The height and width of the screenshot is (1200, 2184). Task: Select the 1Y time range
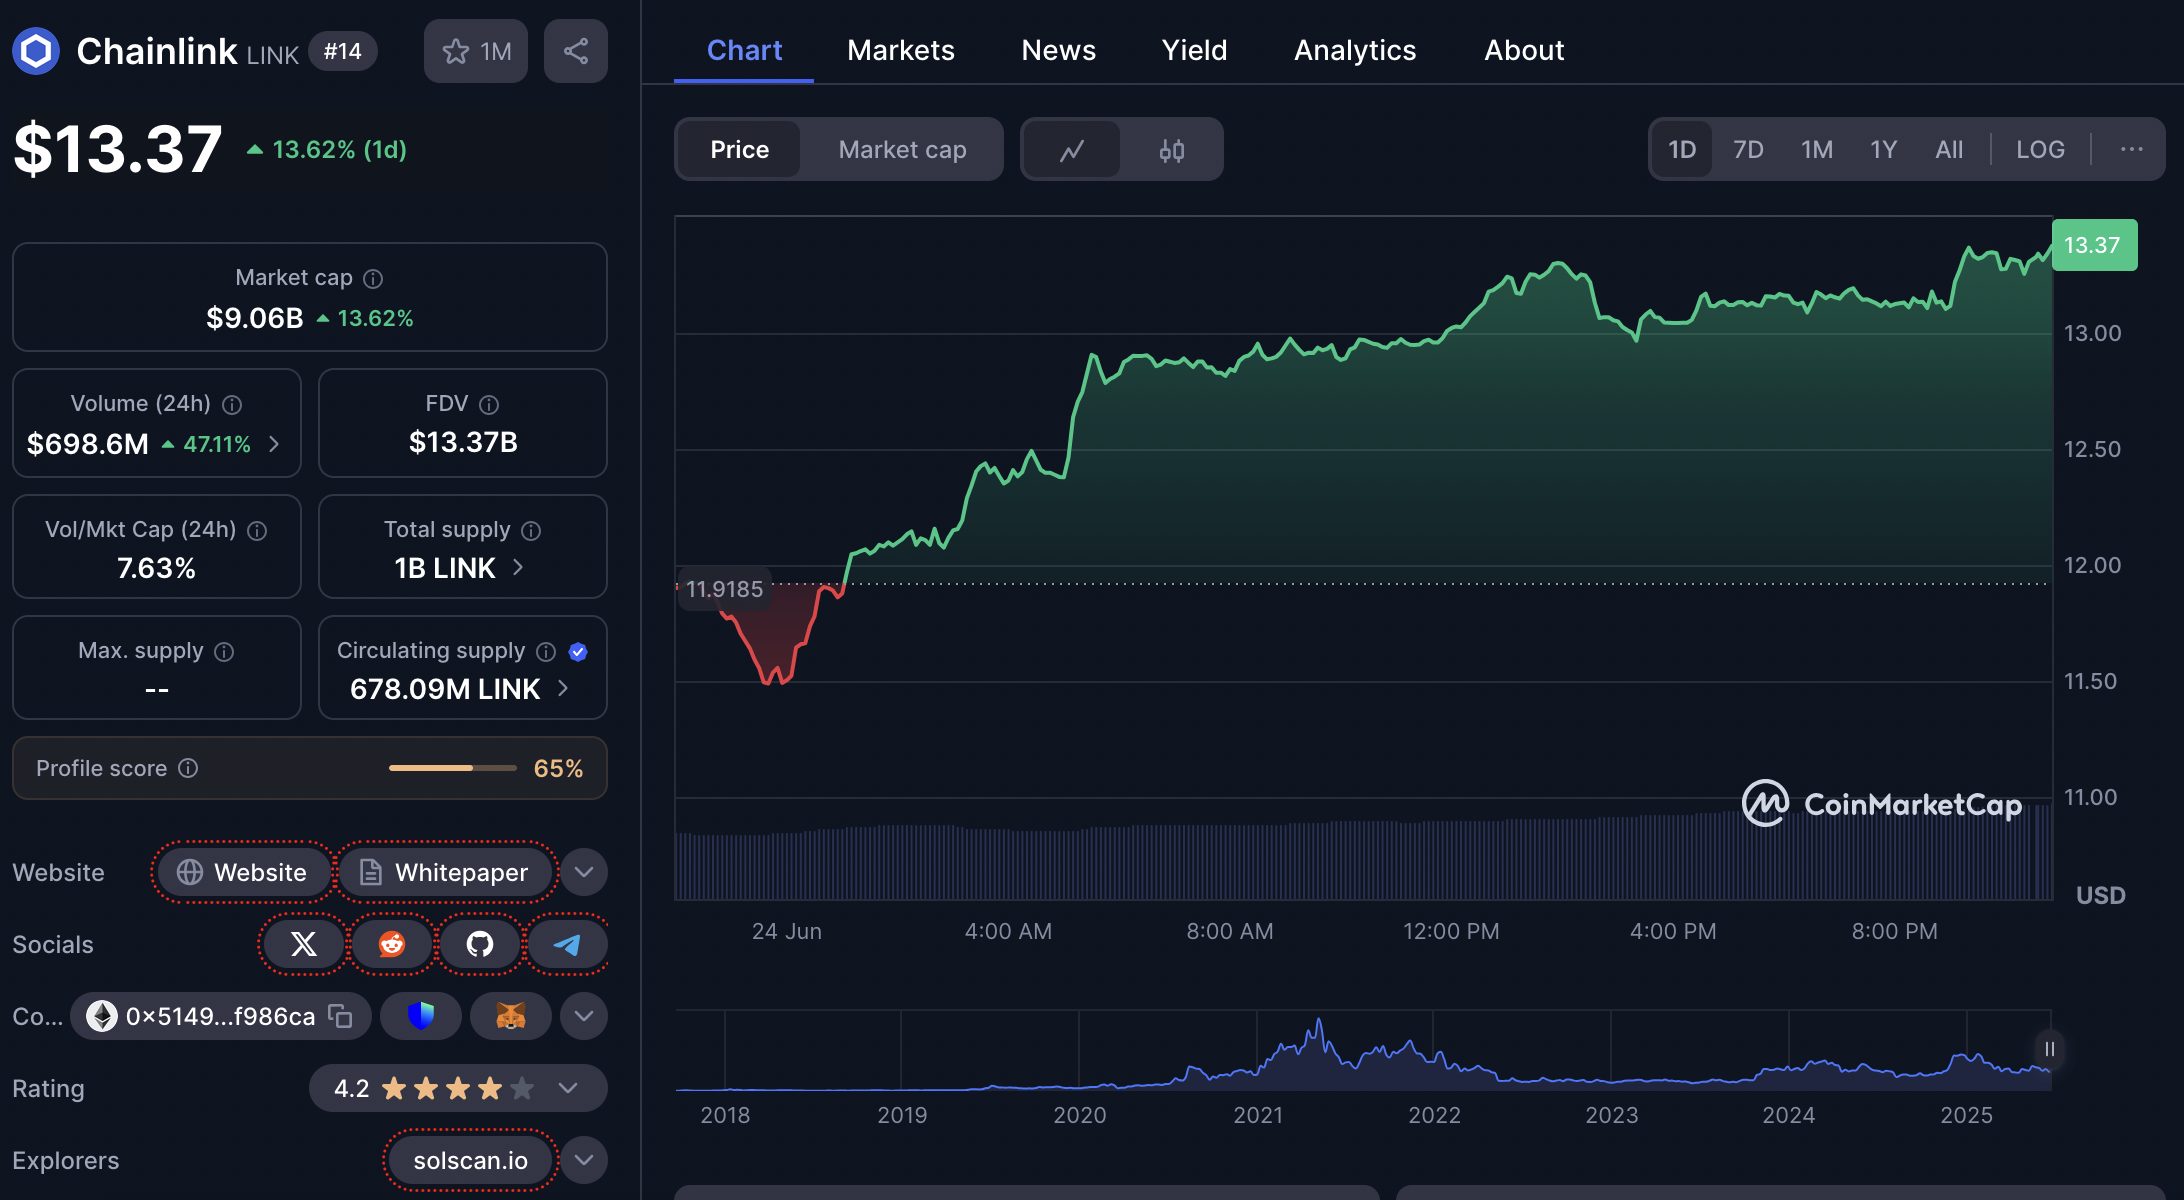(x=1884, y=149)
